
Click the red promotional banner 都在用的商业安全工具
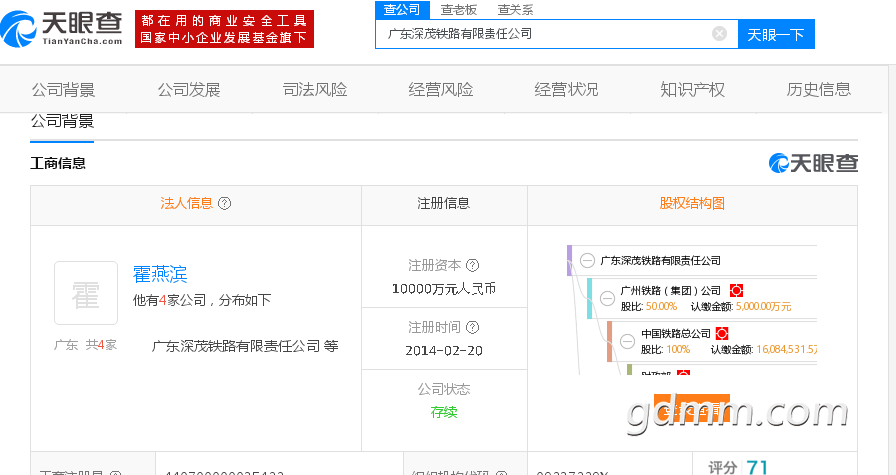225,29
